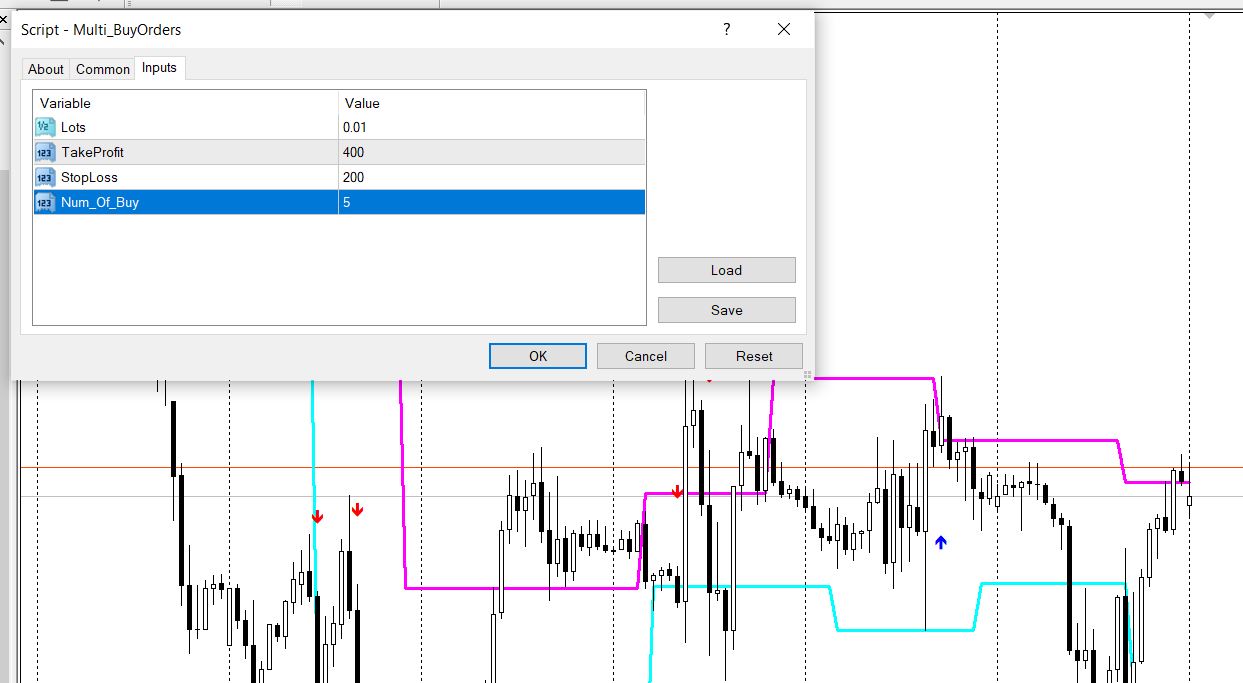1243x683 pixels.
Task: Click the fraction icon beside Lots variable
Action: click(x=44, y=127)
